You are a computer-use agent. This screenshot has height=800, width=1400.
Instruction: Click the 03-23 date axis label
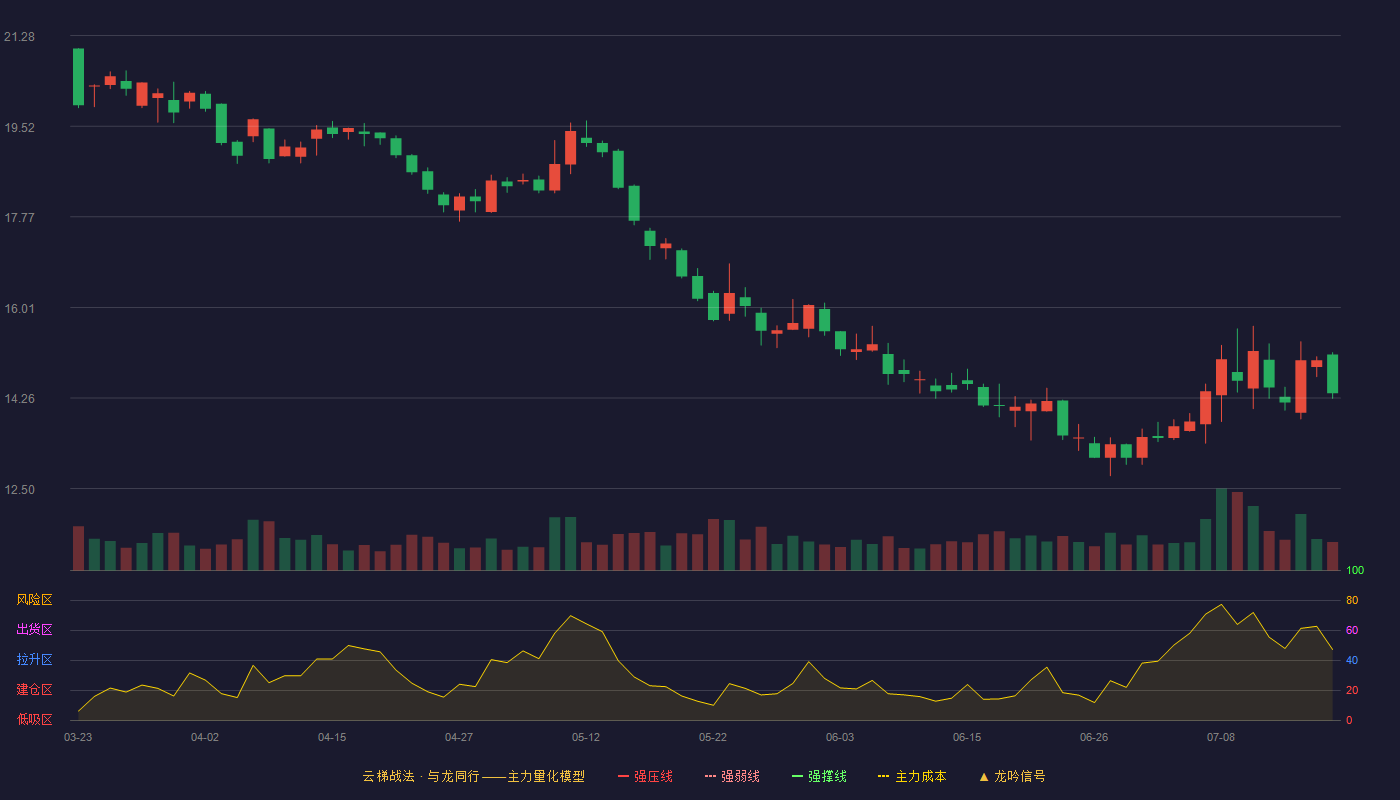78,737
